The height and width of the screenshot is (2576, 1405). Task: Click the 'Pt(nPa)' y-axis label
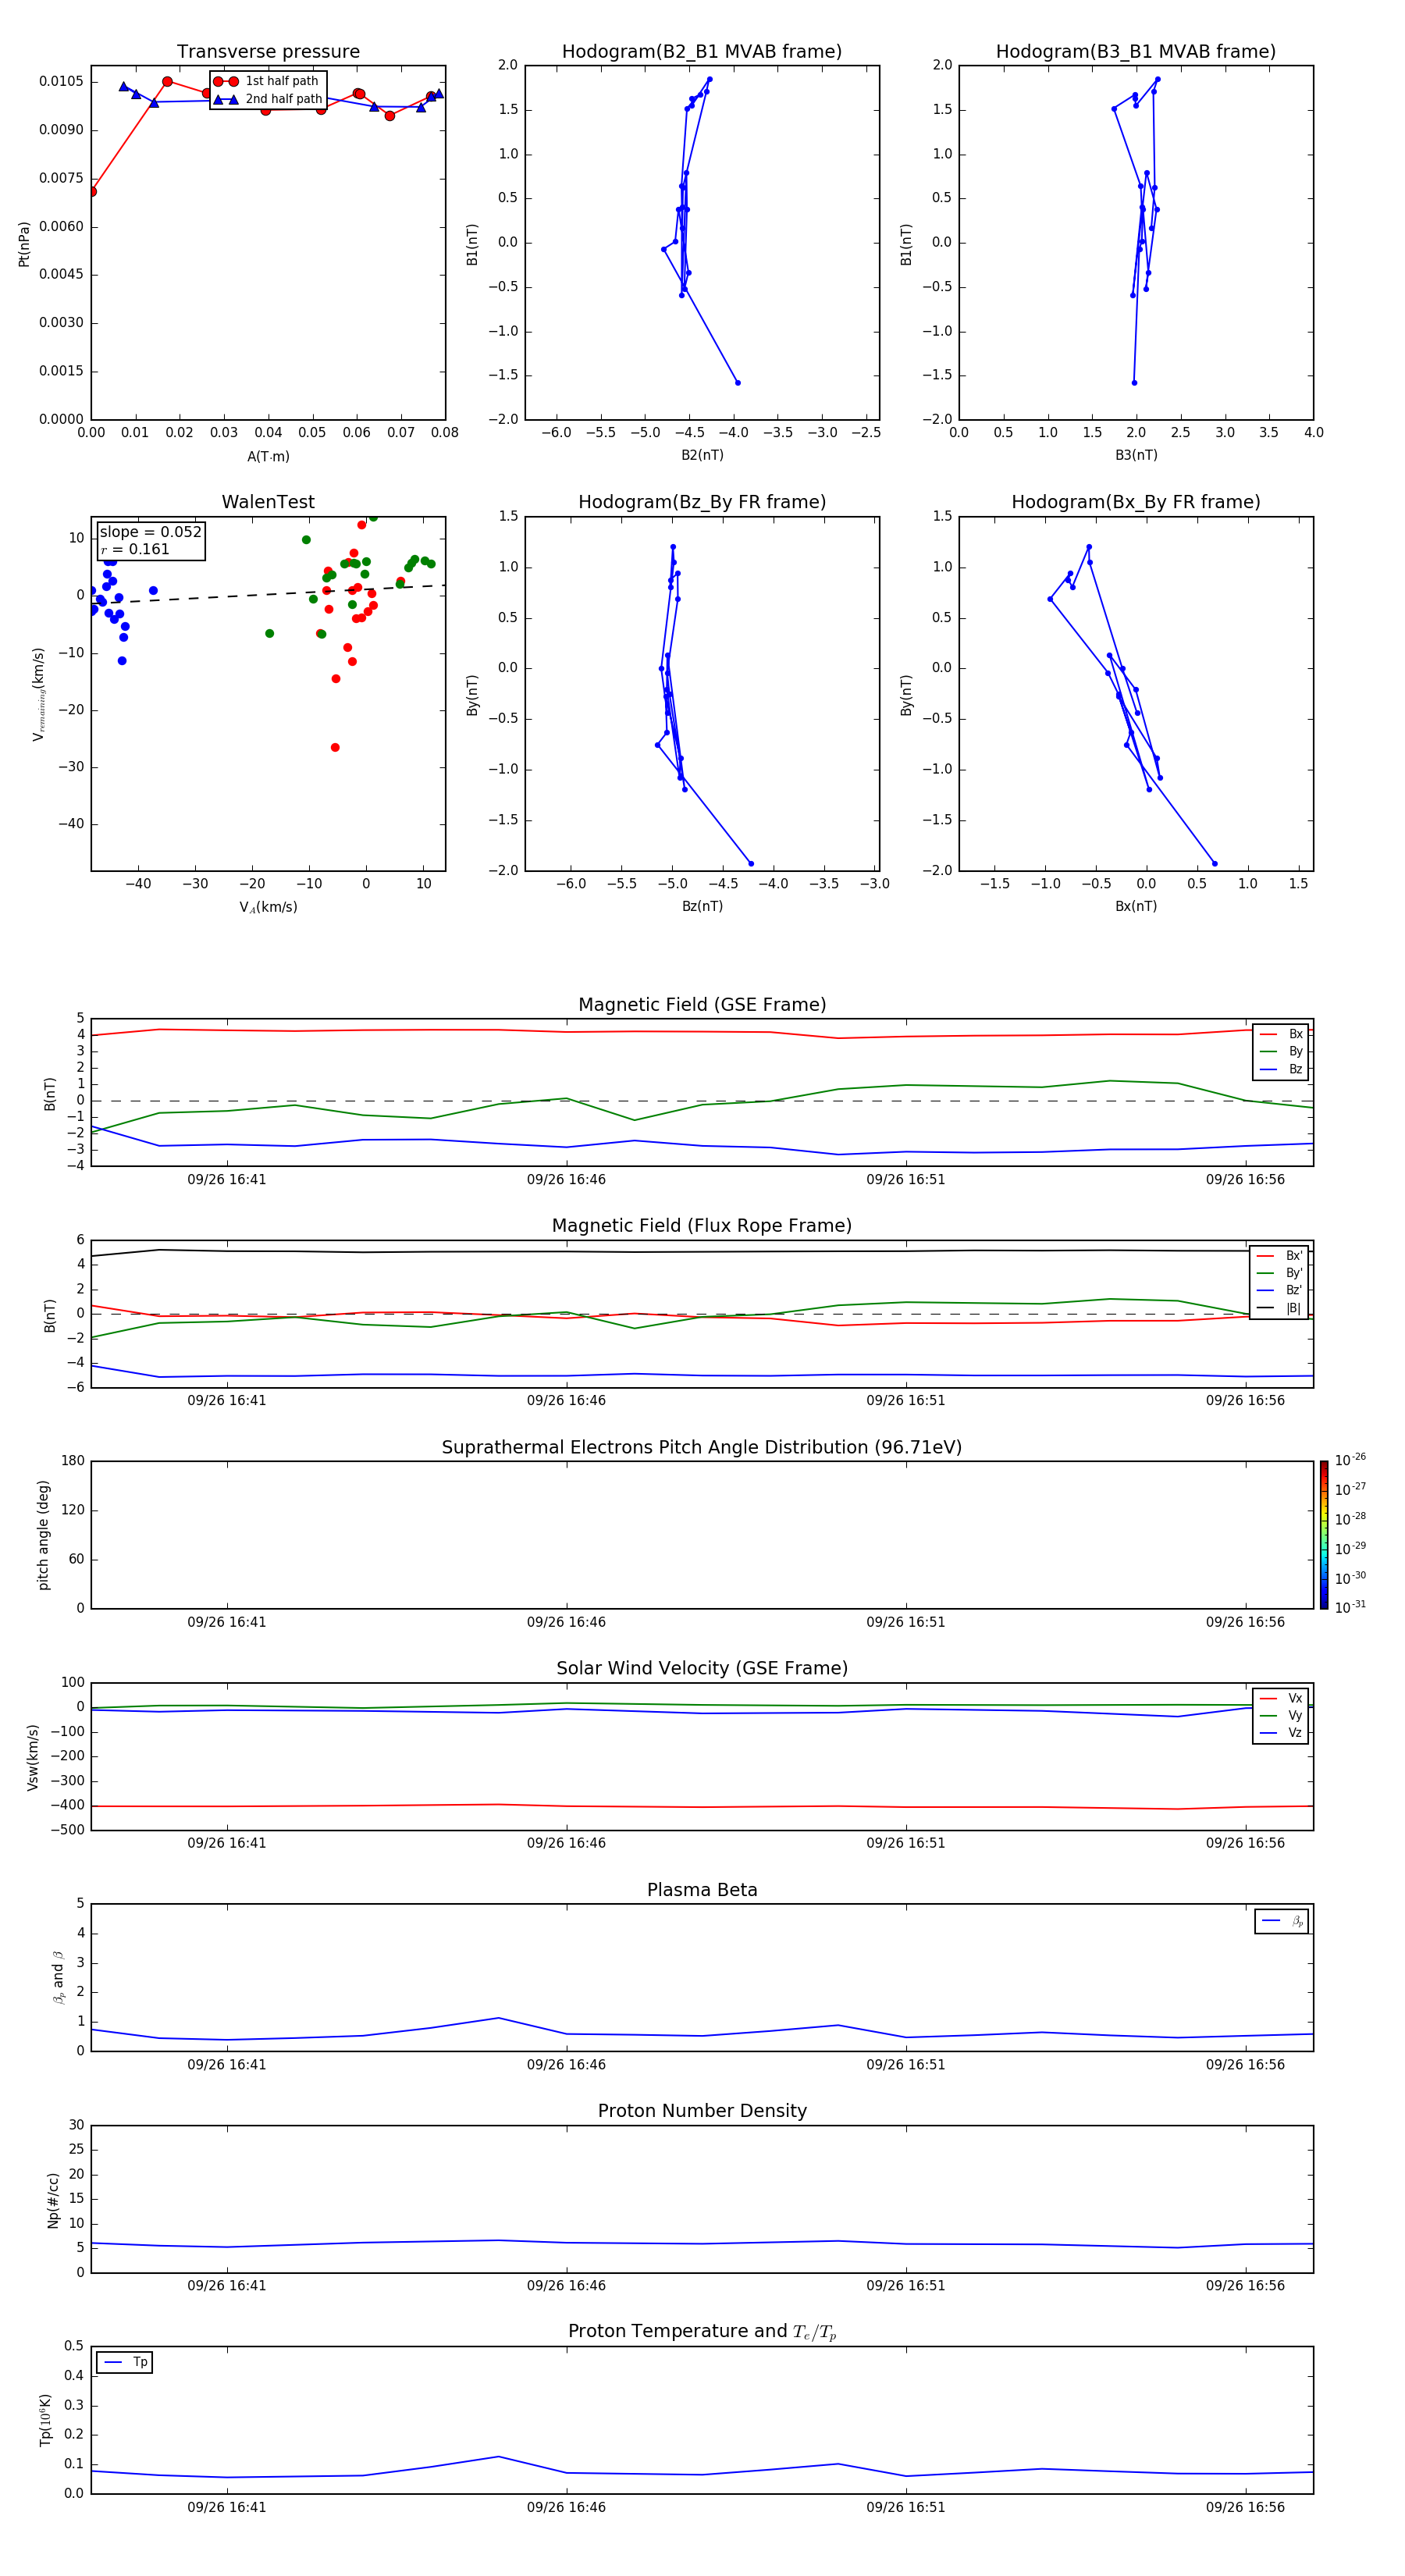click(x=24, y=244)
